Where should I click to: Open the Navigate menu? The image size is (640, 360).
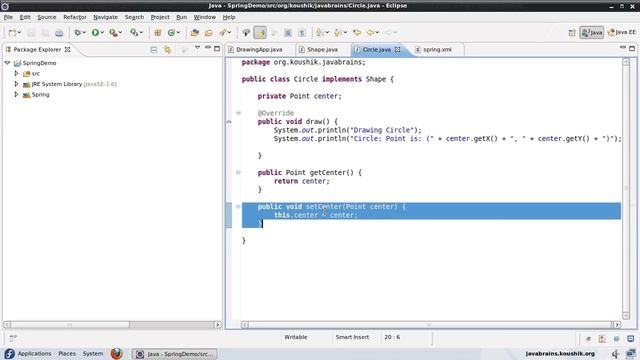pos(105,17)
